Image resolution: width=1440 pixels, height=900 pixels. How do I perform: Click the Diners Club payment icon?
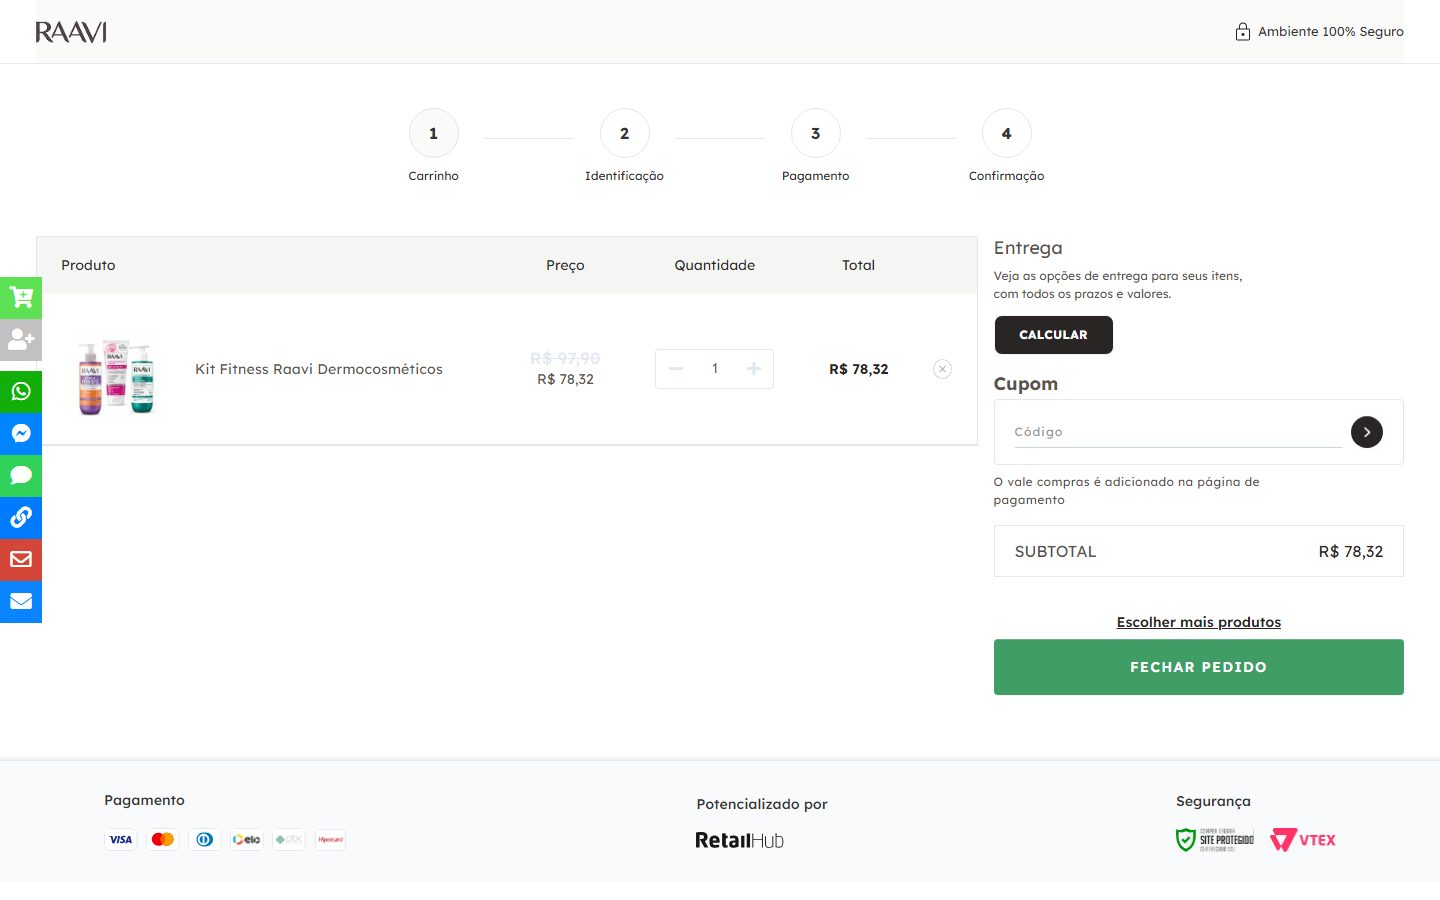point(205,840)
